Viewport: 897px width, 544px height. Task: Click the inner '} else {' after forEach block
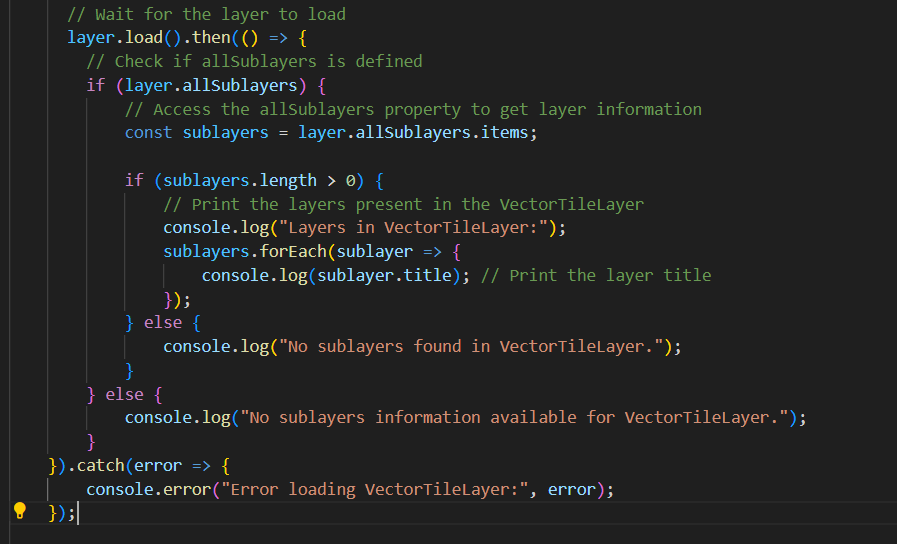point(163,323)
